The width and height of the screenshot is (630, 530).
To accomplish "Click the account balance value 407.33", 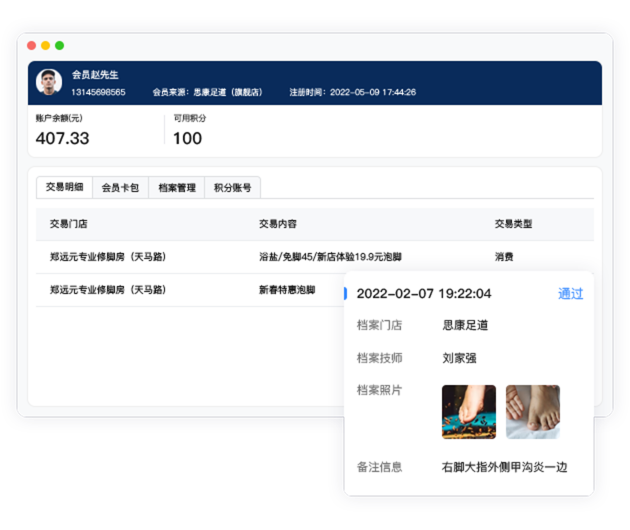I will [x=63, y=139].
